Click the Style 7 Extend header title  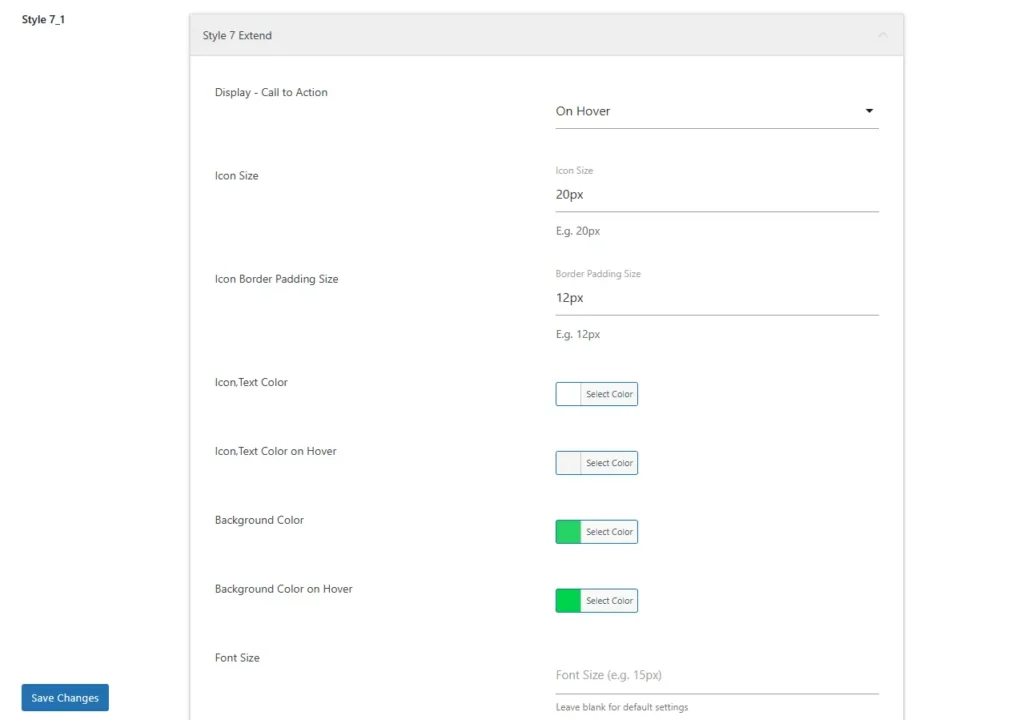[x=237, y=35]
